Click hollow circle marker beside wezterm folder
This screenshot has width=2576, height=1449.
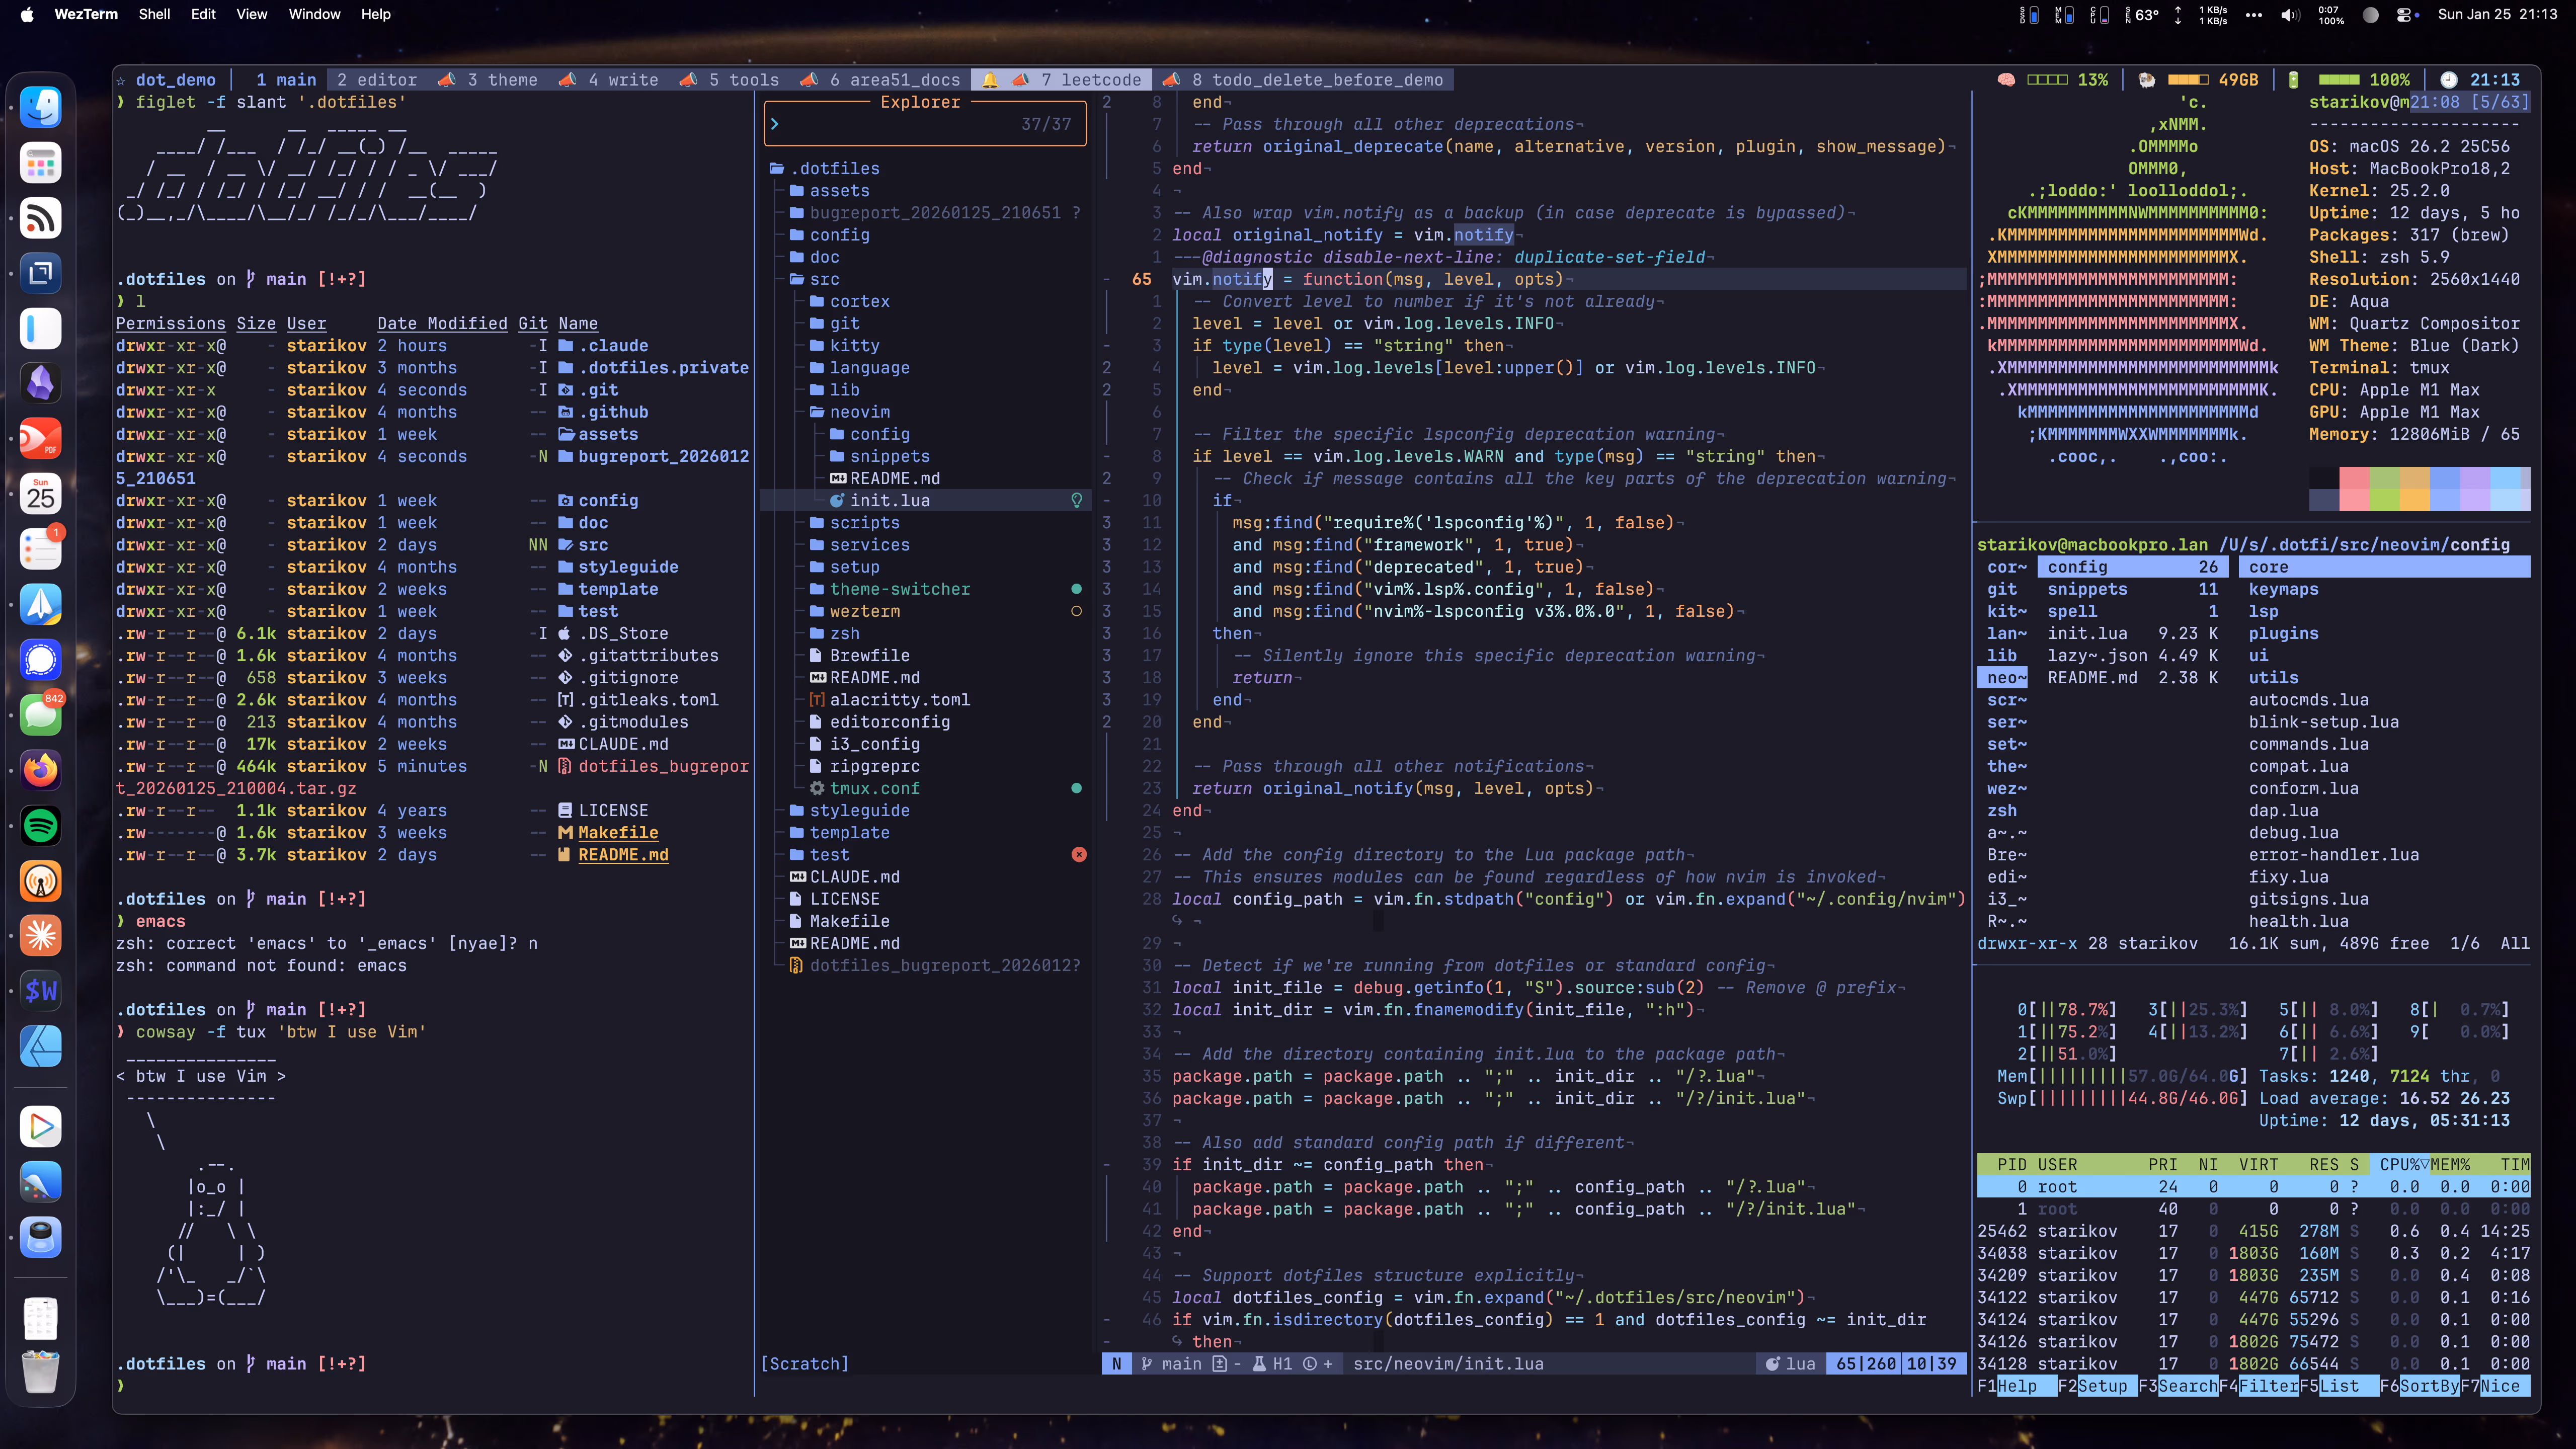tap(1076, 611)
